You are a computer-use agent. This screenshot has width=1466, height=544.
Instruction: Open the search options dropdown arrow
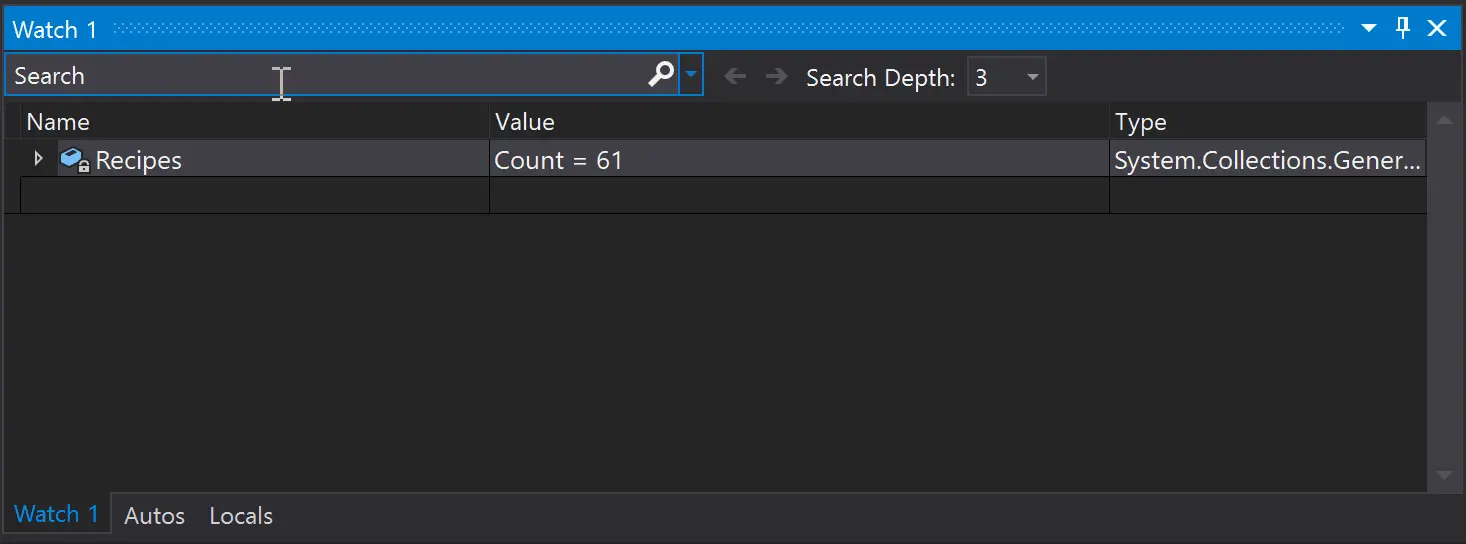coord(691,75)
